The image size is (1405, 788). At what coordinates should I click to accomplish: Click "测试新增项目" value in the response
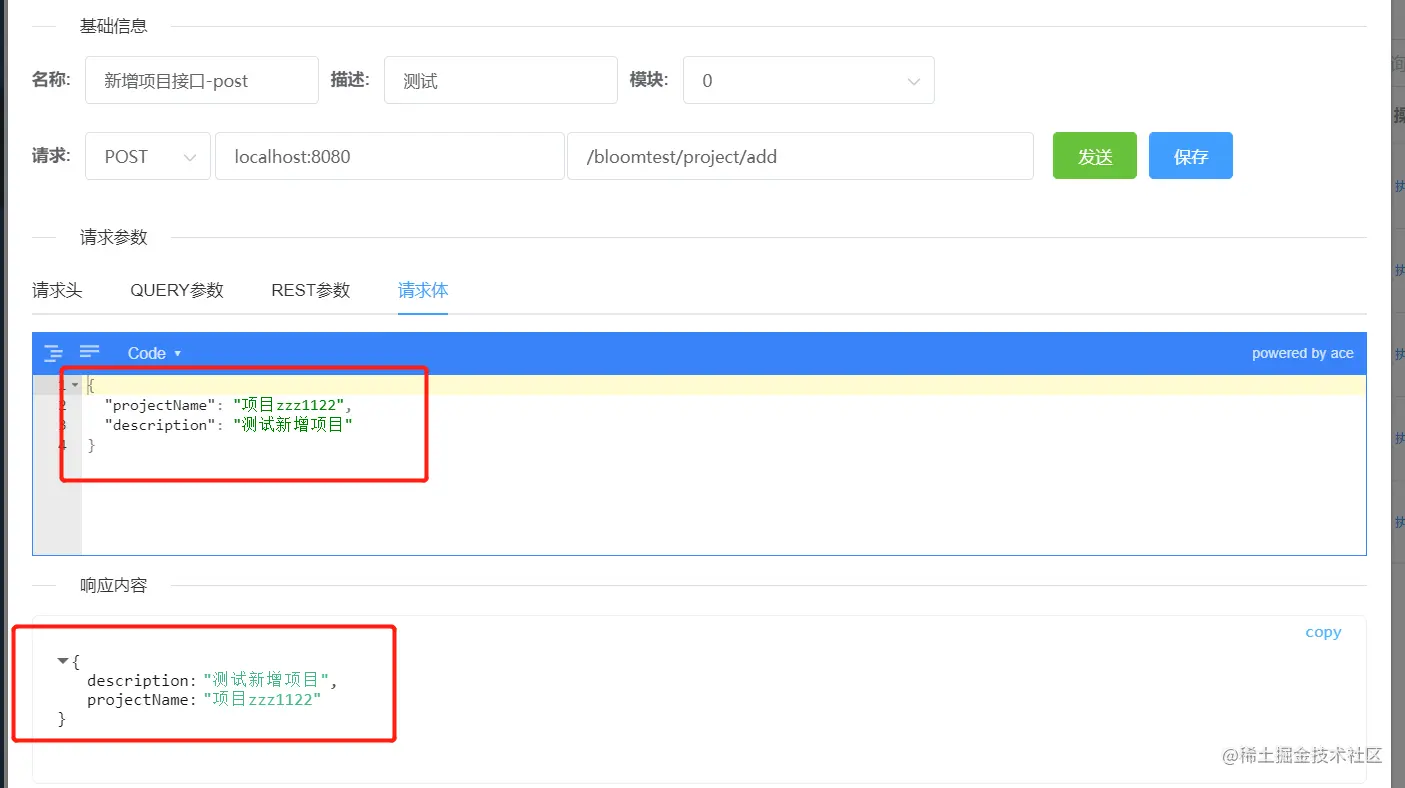click(x=266, y=680)
